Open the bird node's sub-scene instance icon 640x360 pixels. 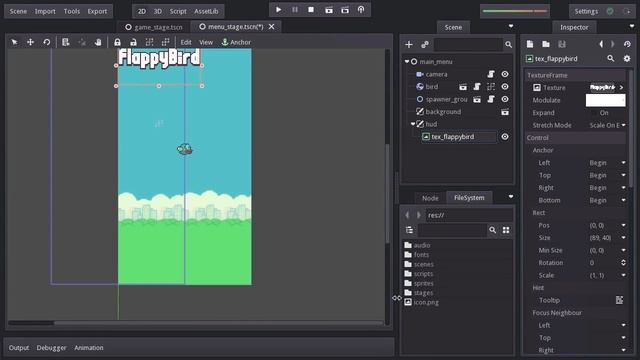point(463,87)
